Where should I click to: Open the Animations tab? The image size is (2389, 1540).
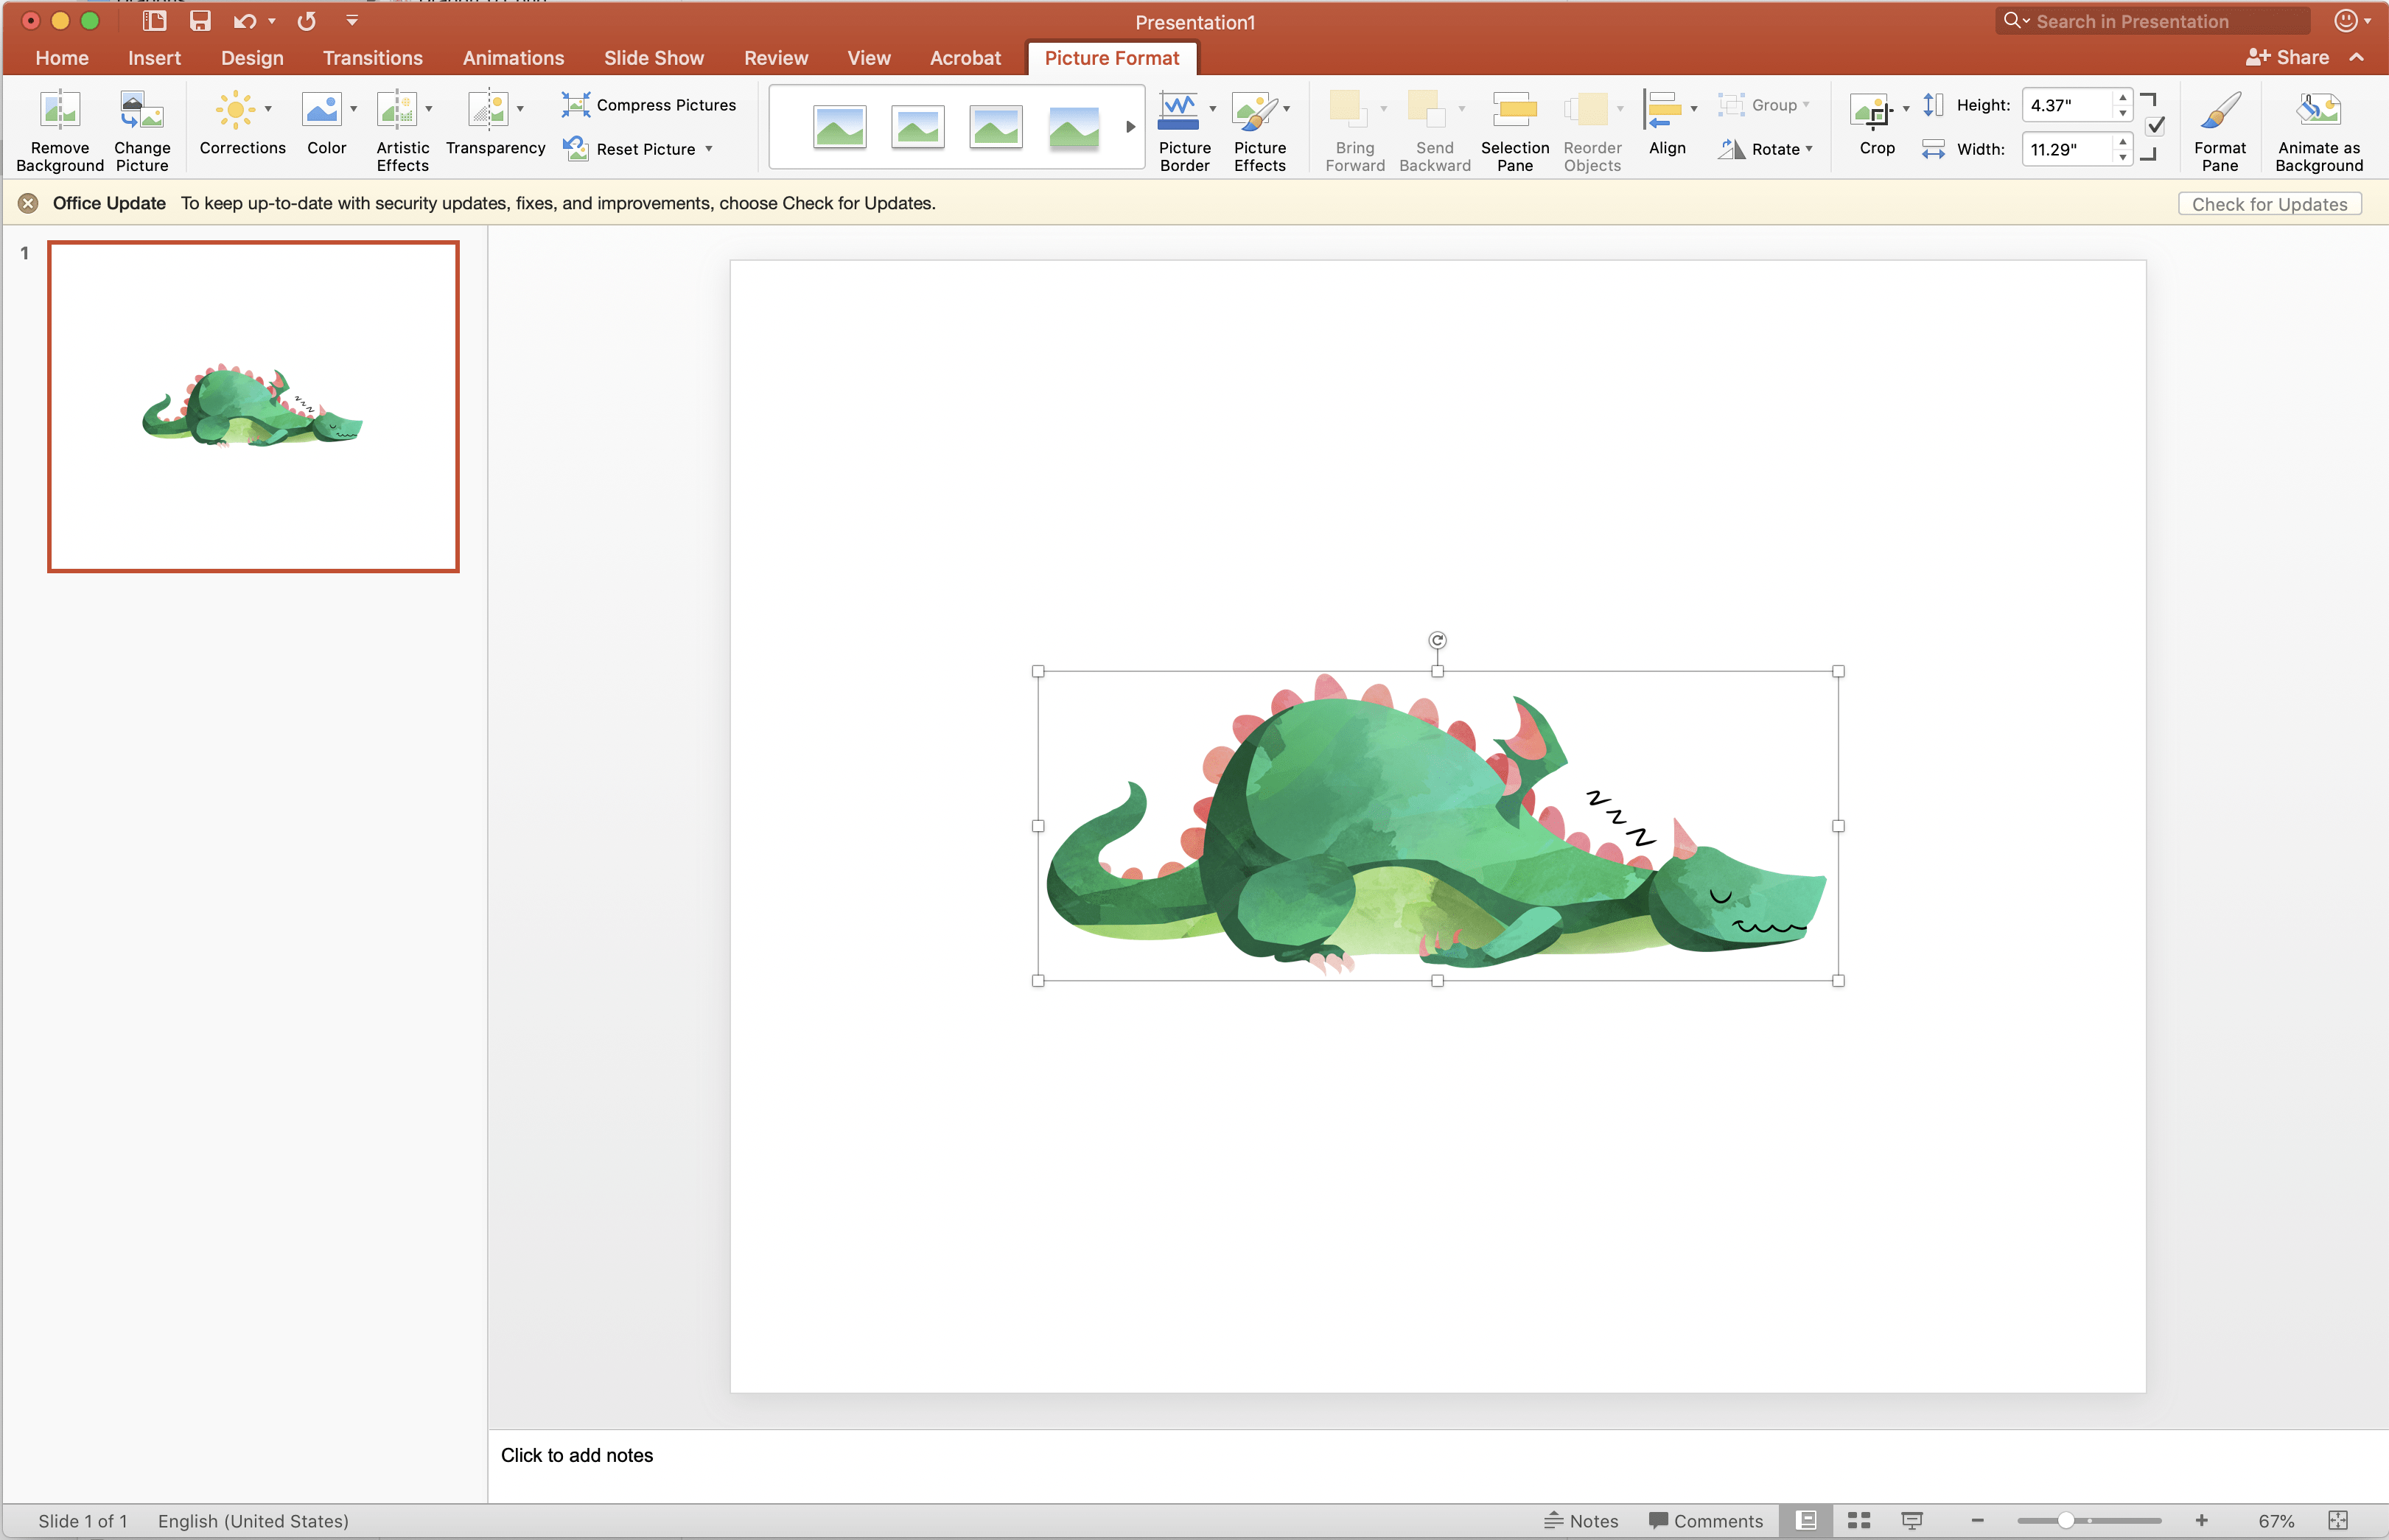coord(513,58)
